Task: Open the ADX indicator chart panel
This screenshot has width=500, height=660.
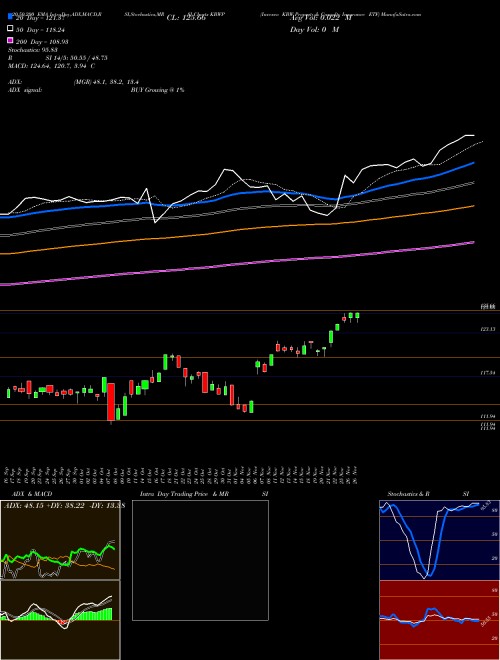Action: point(60,540)
